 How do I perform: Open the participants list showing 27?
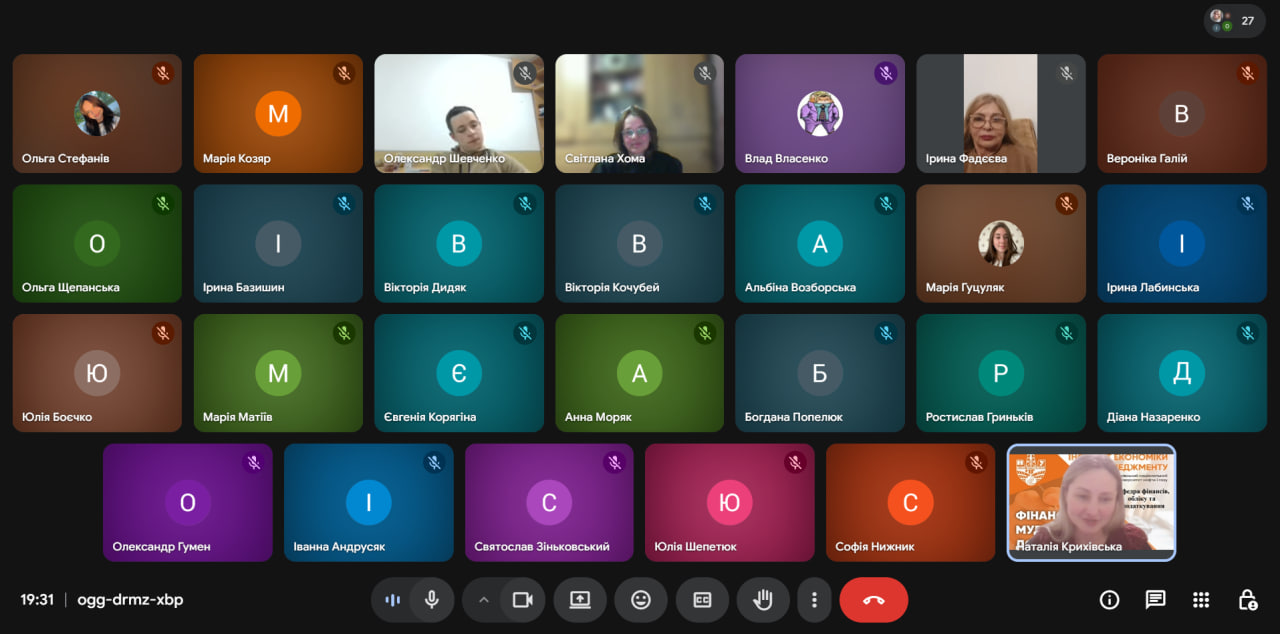(1233, 20)
